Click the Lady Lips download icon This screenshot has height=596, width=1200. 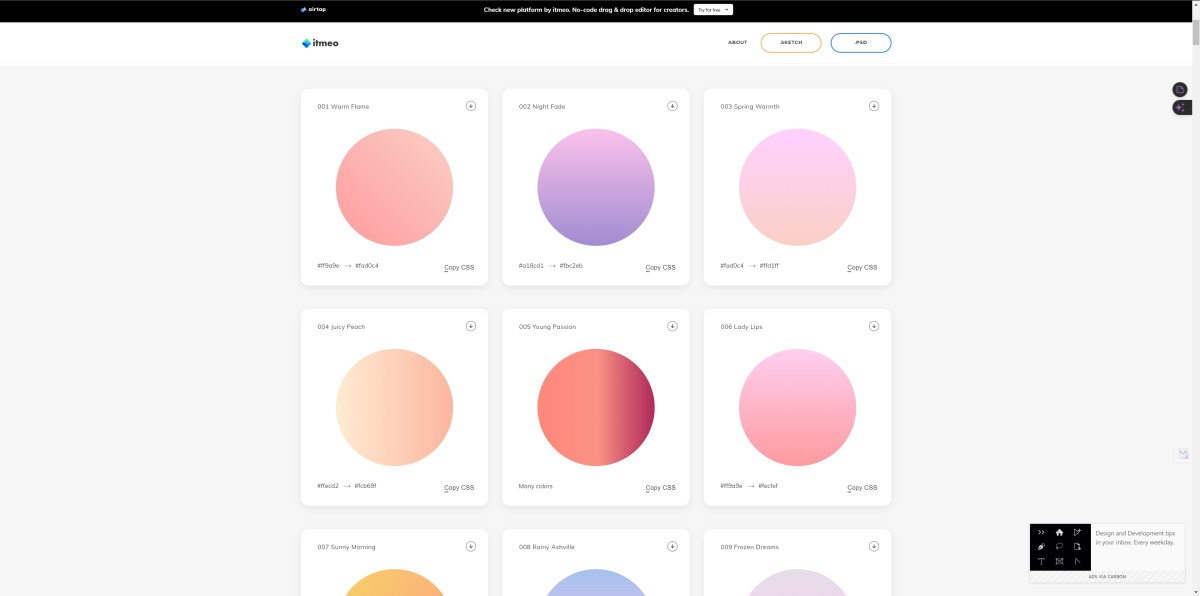point(874,326)
